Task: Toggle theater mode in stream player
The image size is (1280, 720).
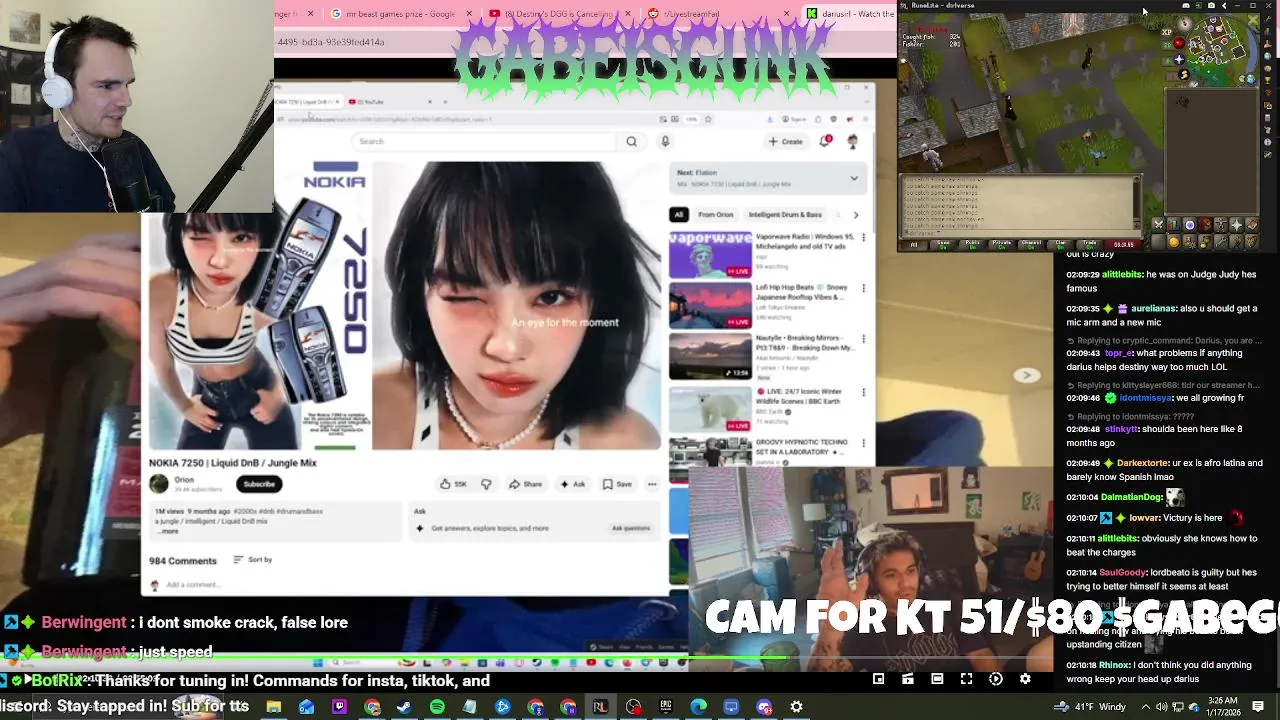Action: tap(937, 679)
